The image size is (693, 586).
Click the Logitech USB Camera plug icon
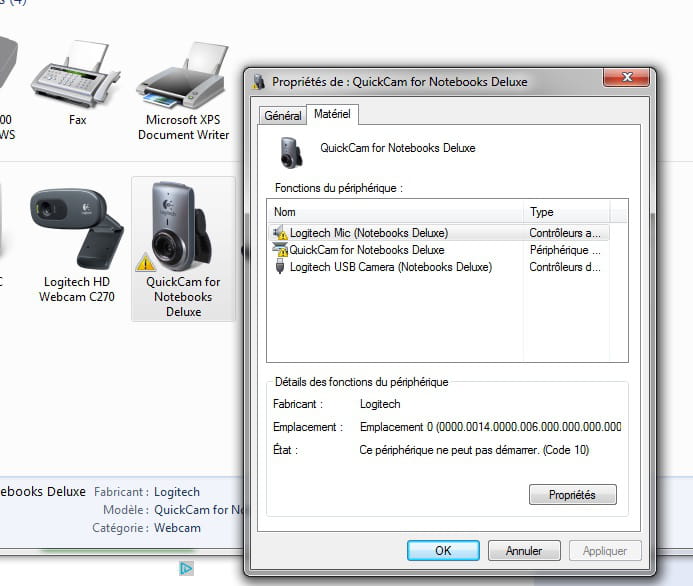280,266
